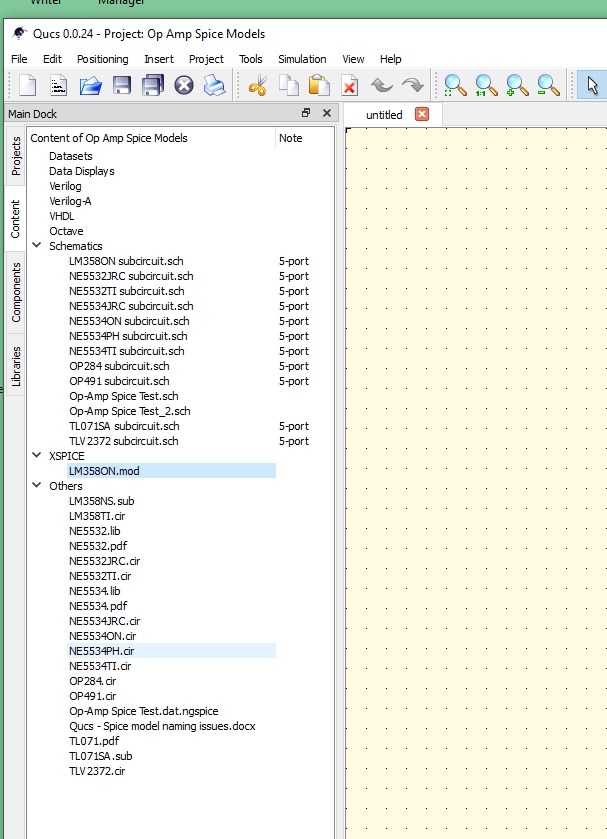Select the Datasets tree item
The width and height of the screenshot is (607, 839).
71,156
